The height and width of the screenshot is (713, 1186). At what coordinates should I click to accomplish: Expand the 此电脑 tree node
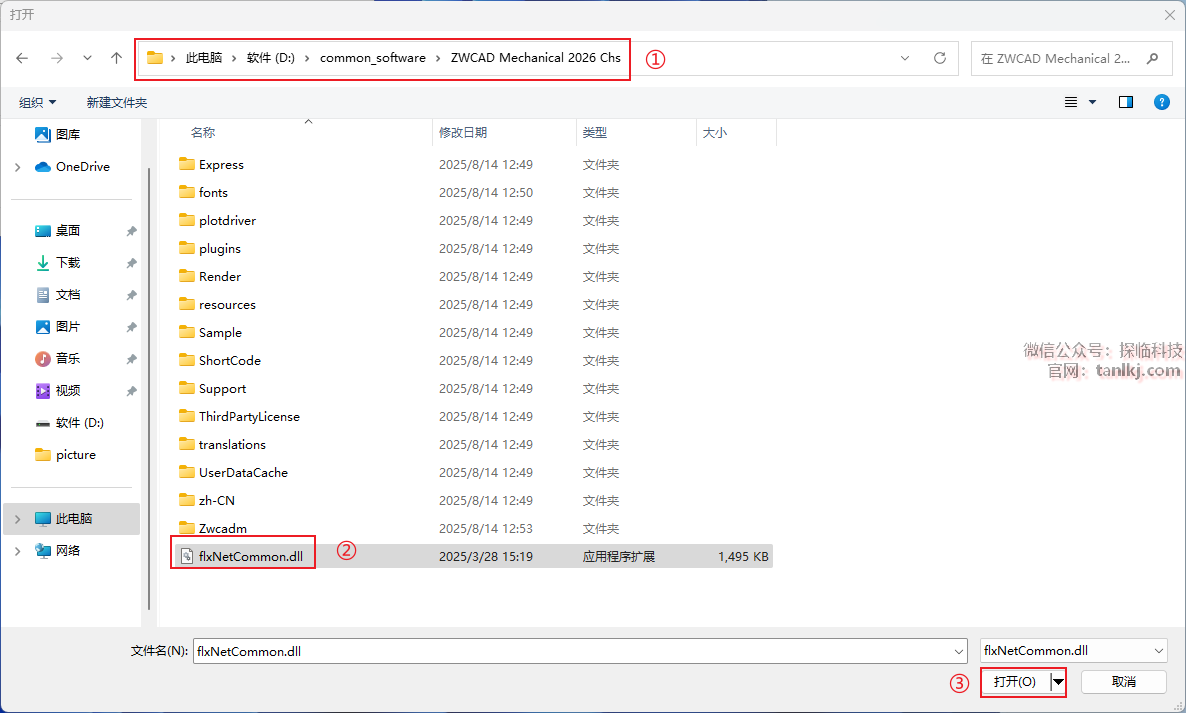17,519
